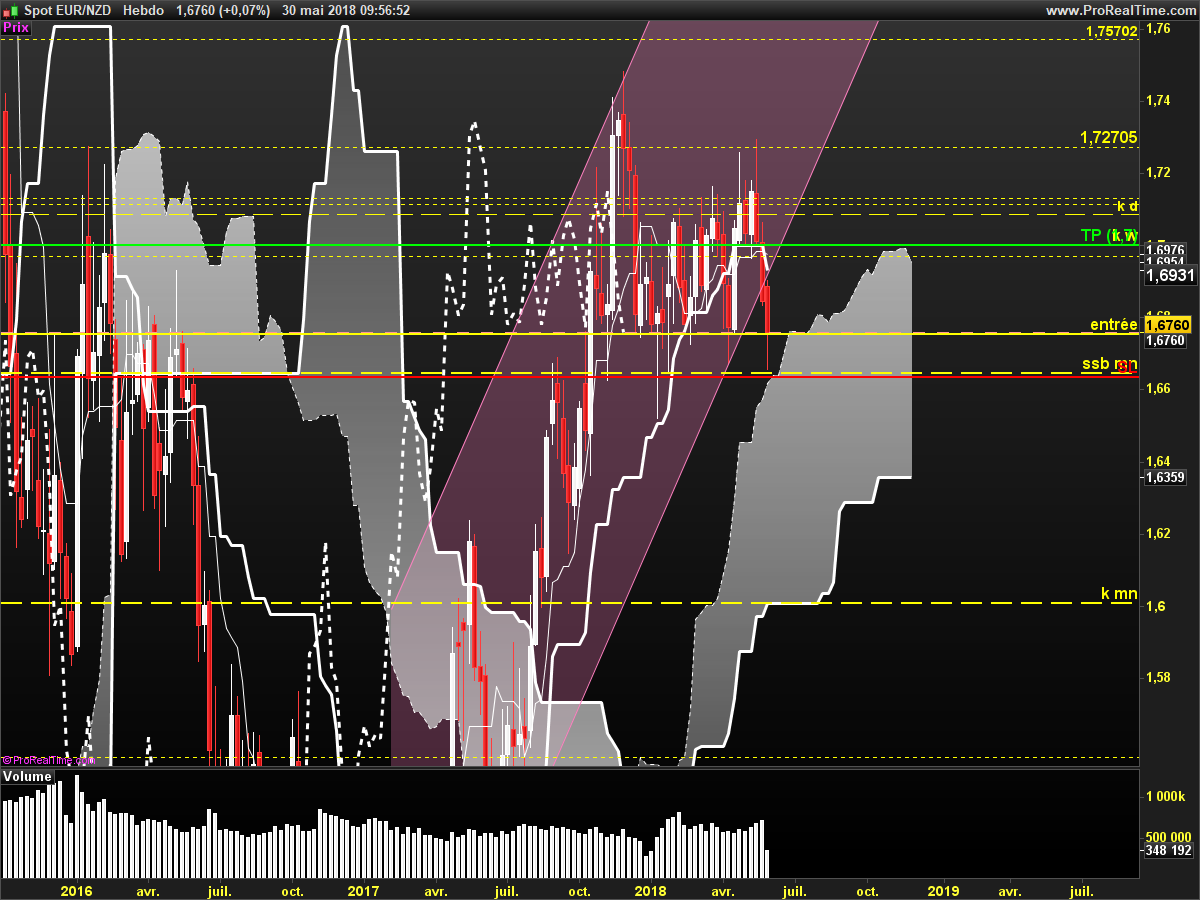The image size is (1200, 900).
Task: Click the 1 000k volume axis label
Action: click(1165, 796)
